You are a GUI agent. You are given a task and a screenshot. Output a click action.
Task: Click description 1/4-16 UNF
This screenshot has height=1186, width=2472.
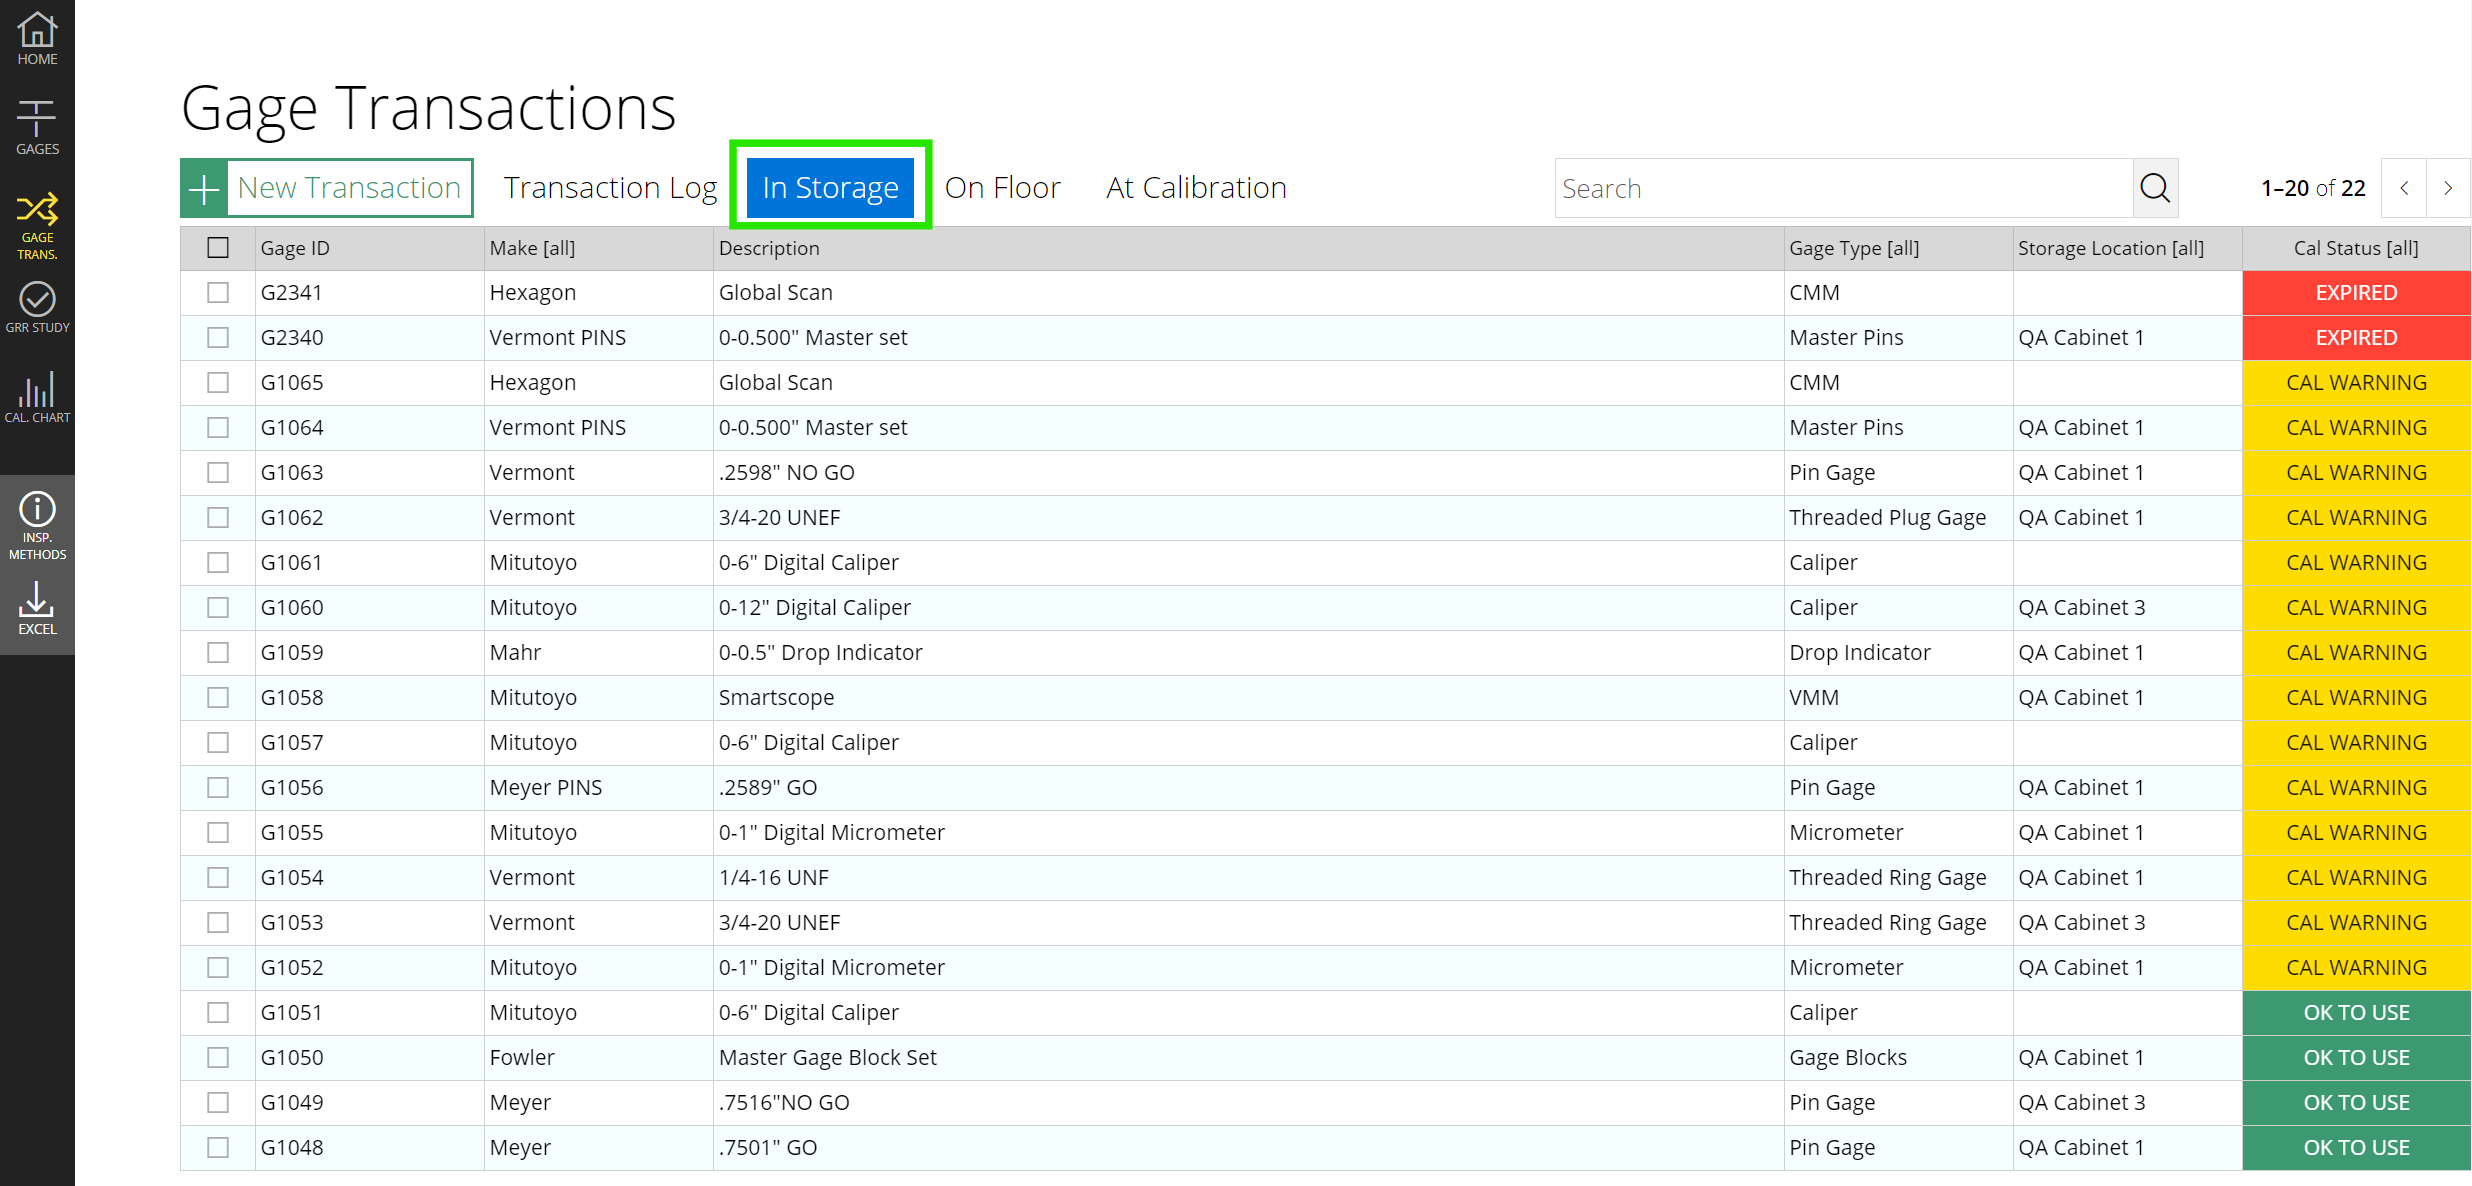(x=774, y=878)
